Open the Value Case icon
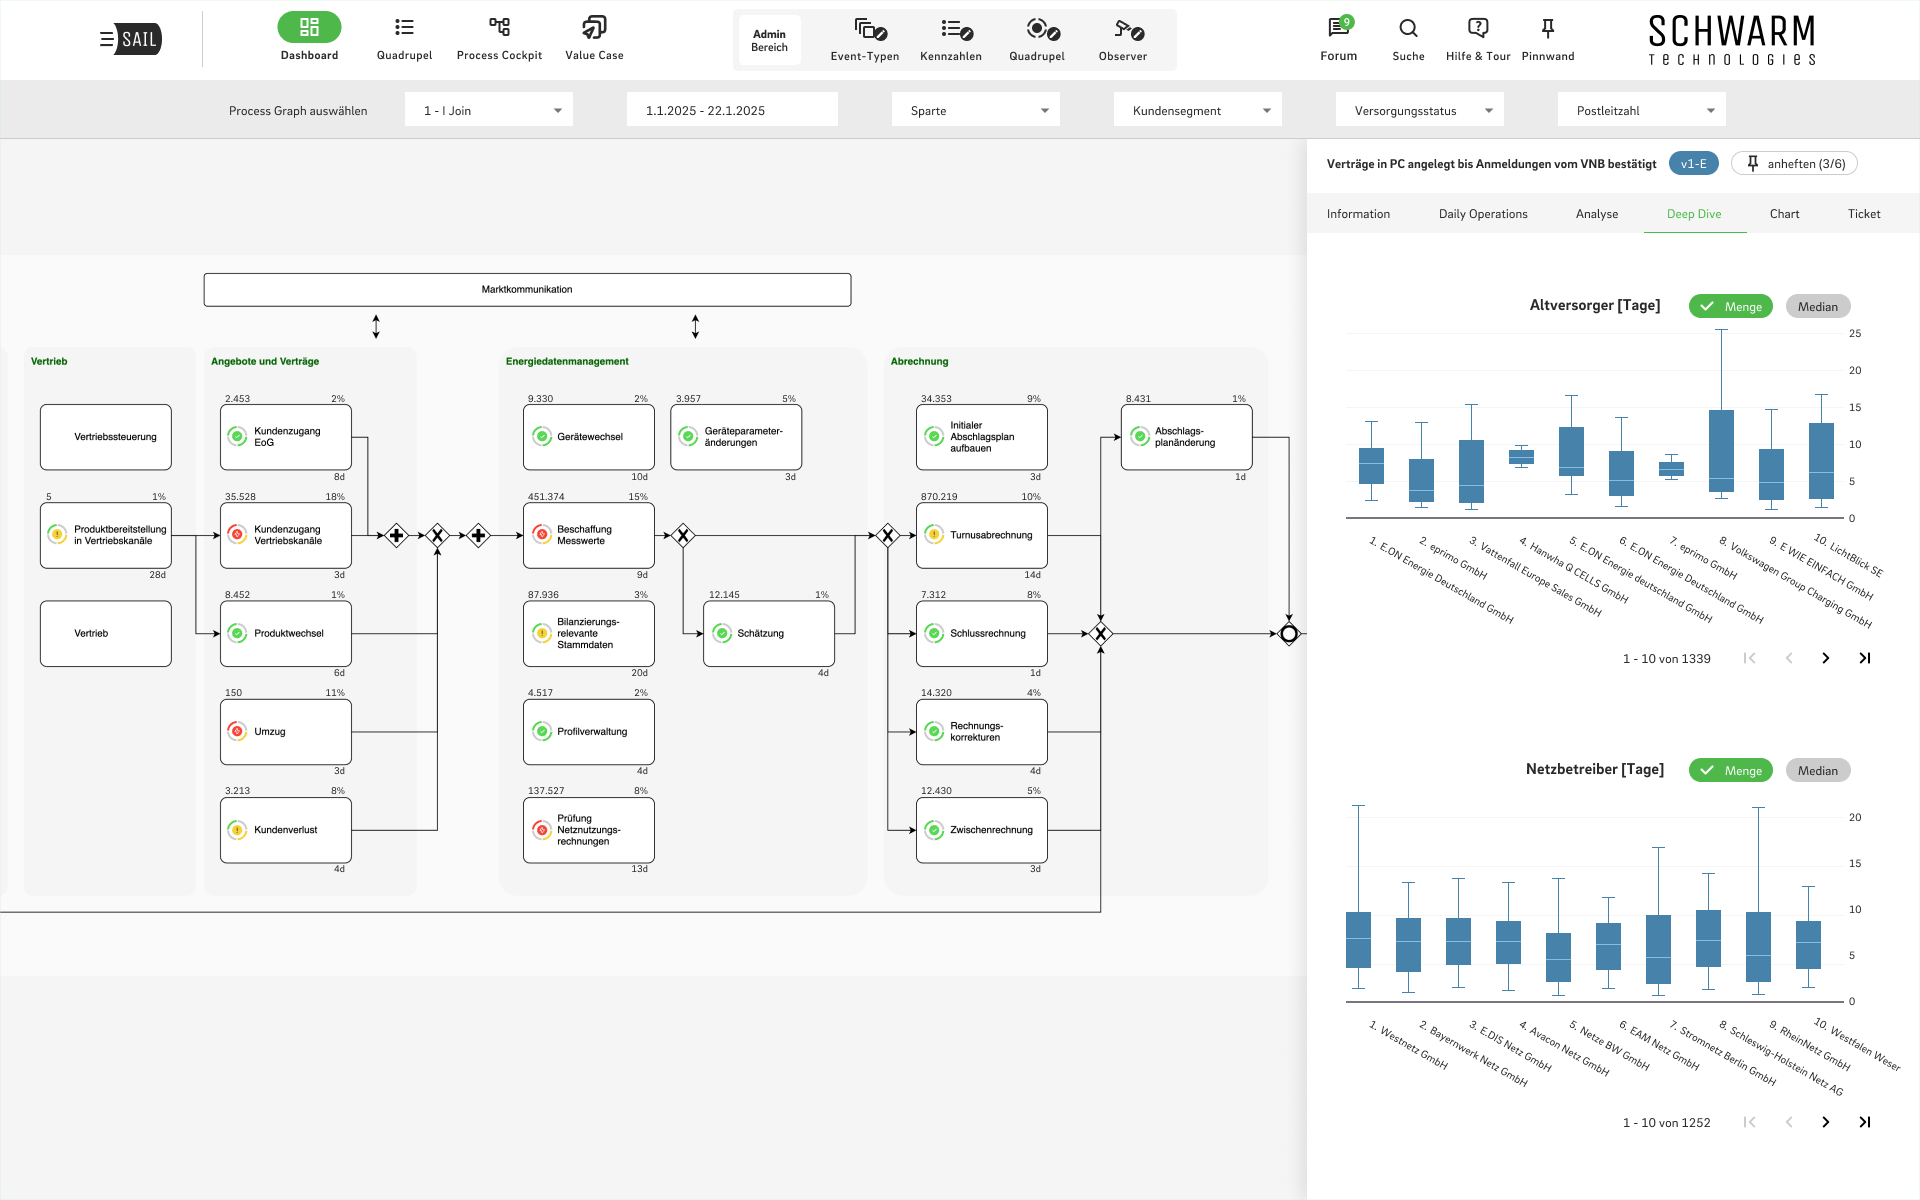 click(x=594, y=27)
